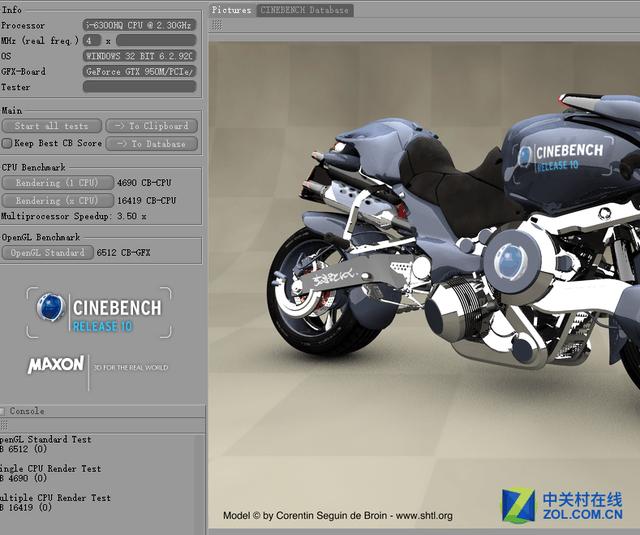Click console value CB 16419 (0)
The width and height of the screenshot is (640, 535).
click(26, 508)
